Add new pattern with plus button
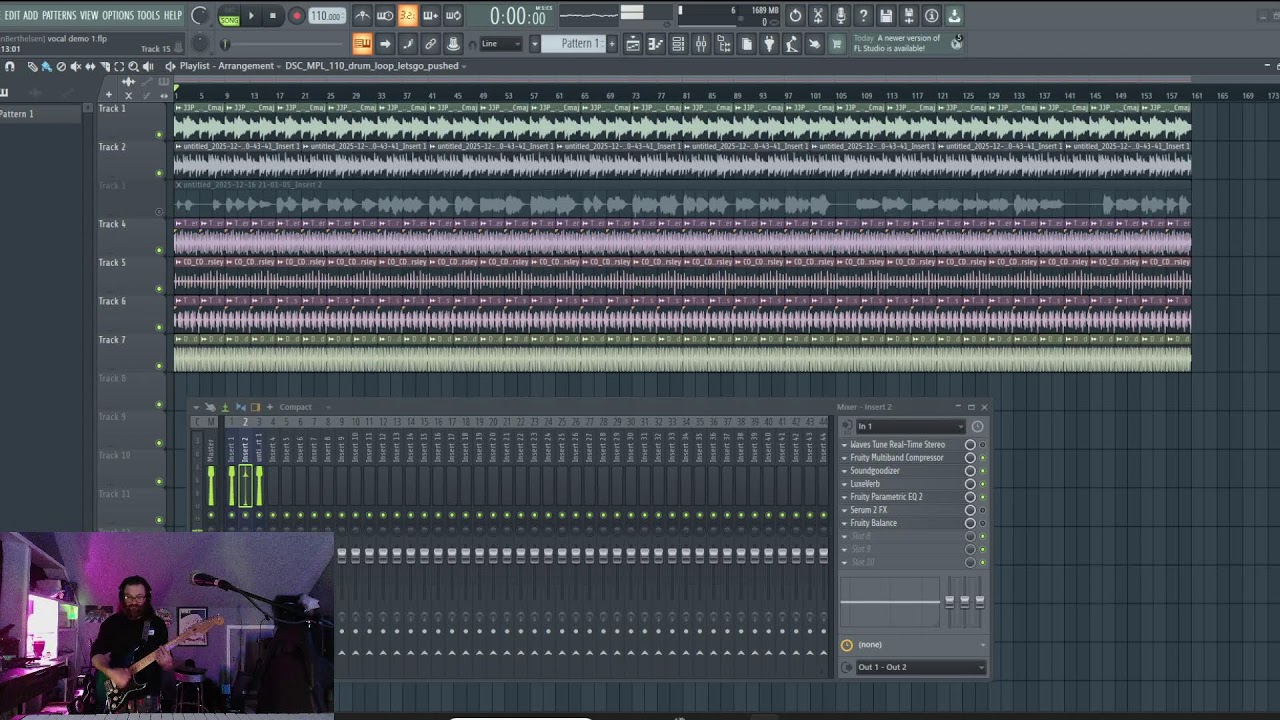Viewport: 1280px width, 720px height. [x=611, y=43]
